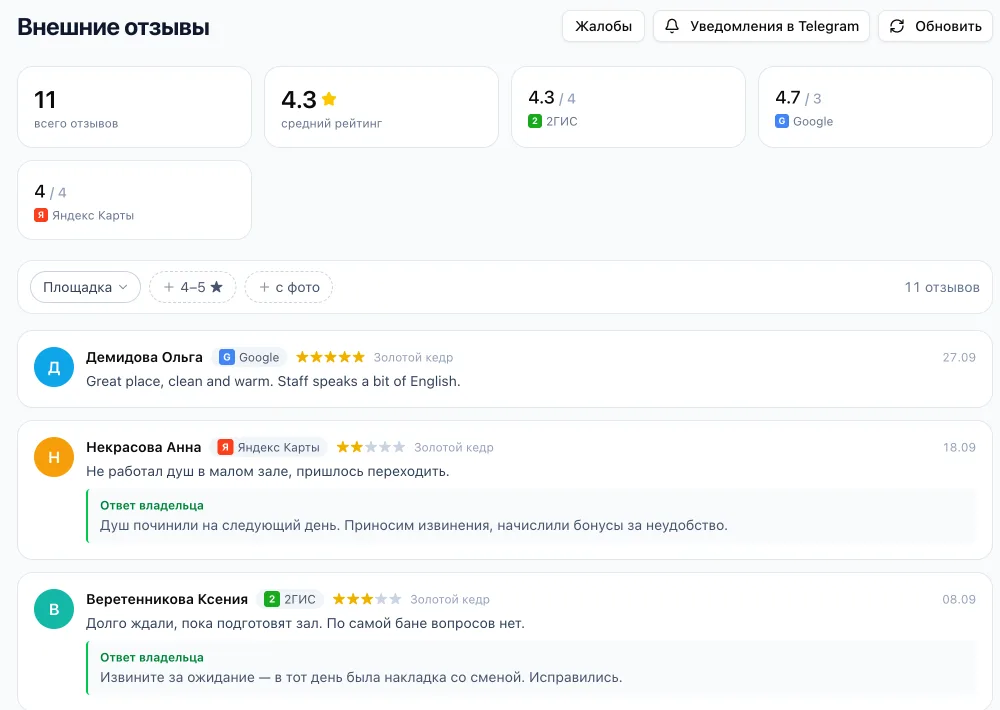Toggle the 4–5 star filter chip

pos(193,287)
